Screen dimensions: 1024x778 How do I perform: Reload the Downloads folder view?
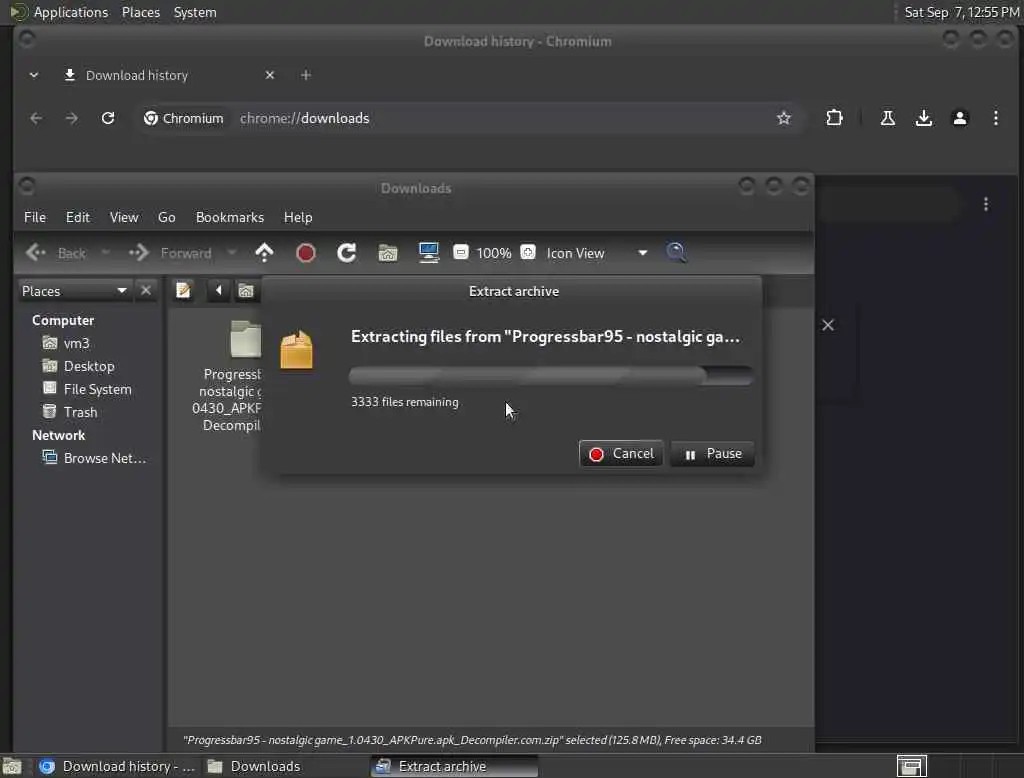346,253
